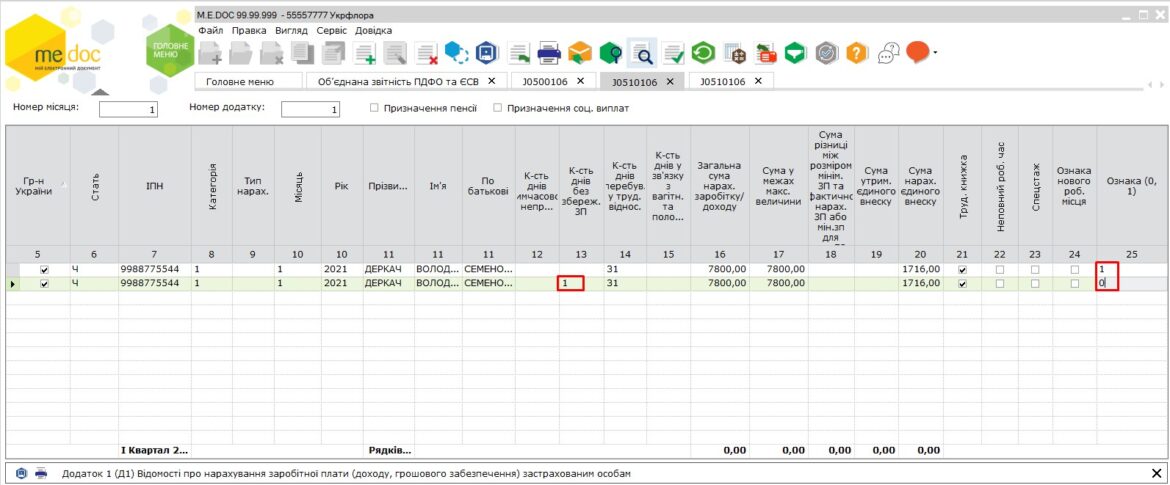This screenshot has height=485, width=1170.
Task: Click the printer icon in toolbar
Action: point(549,53)
